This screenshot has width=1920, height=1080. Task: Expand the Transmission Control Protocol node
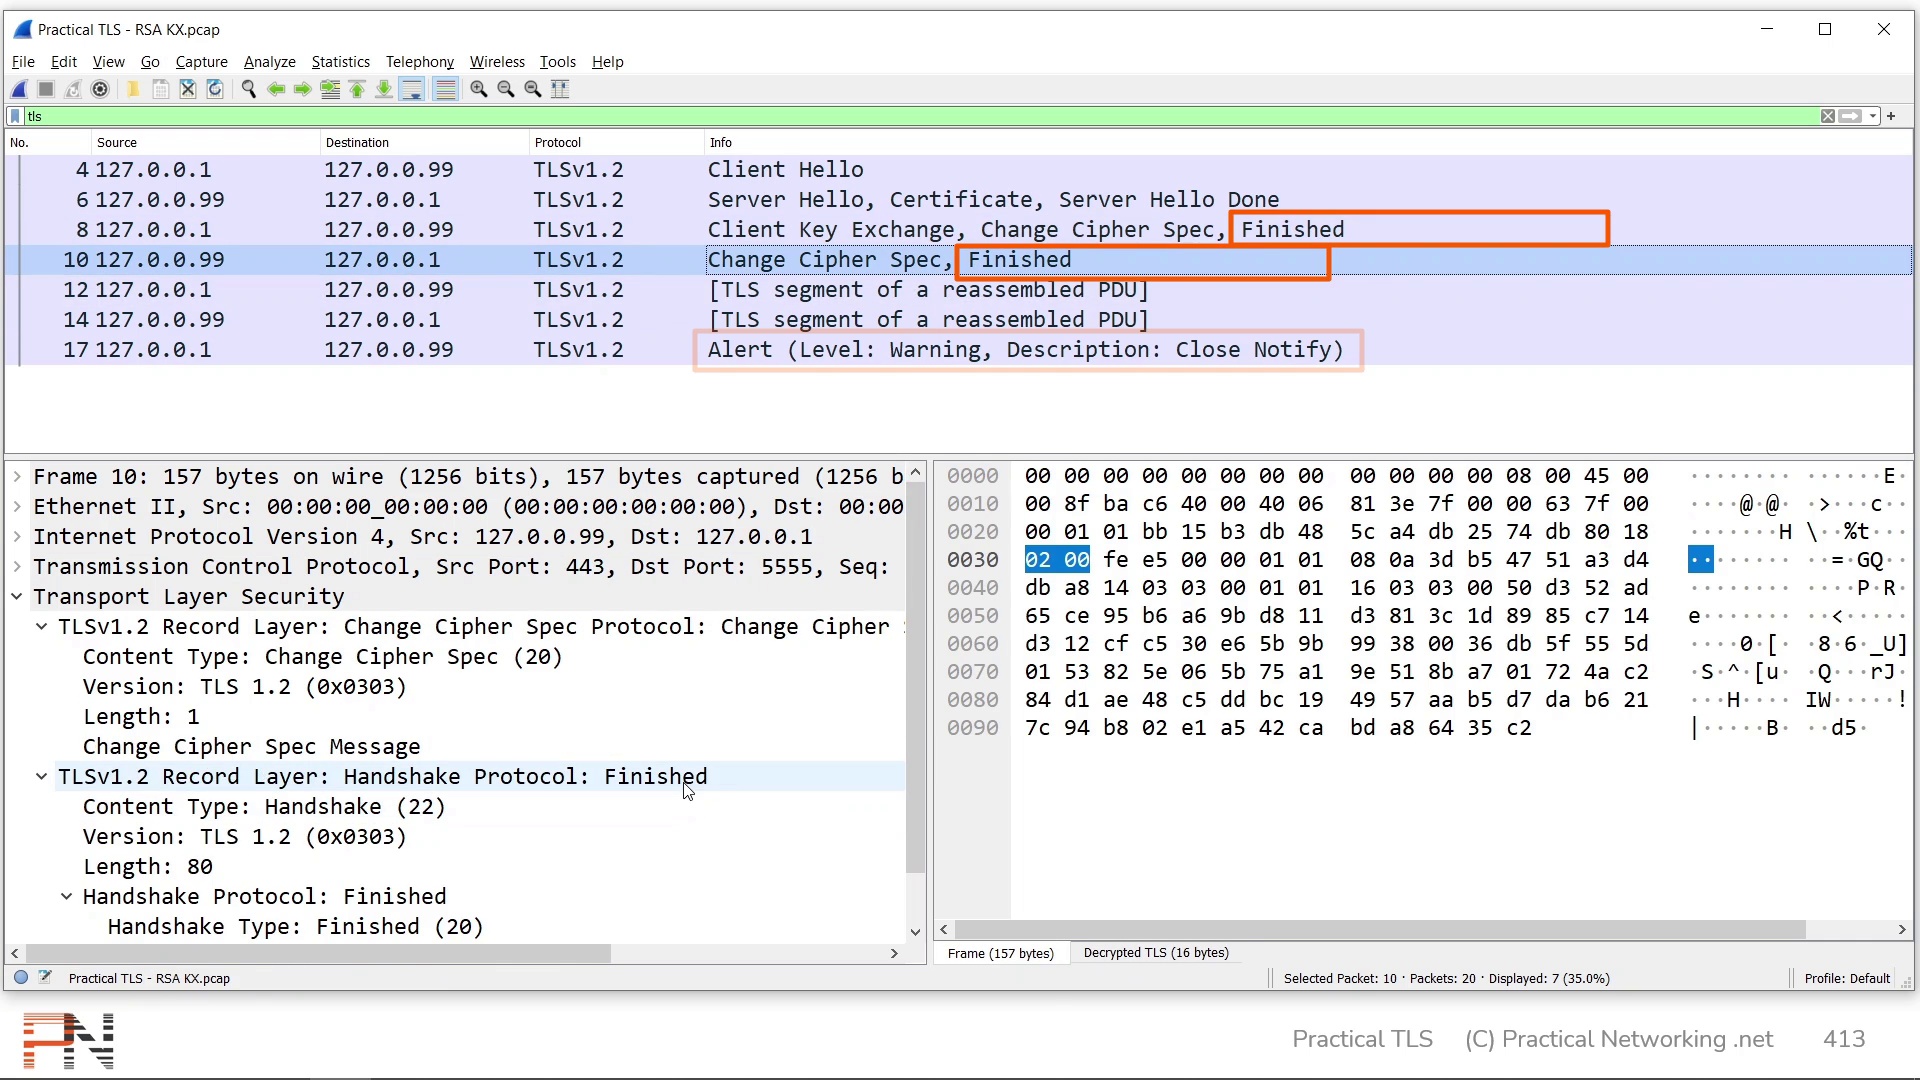point(17,567)
